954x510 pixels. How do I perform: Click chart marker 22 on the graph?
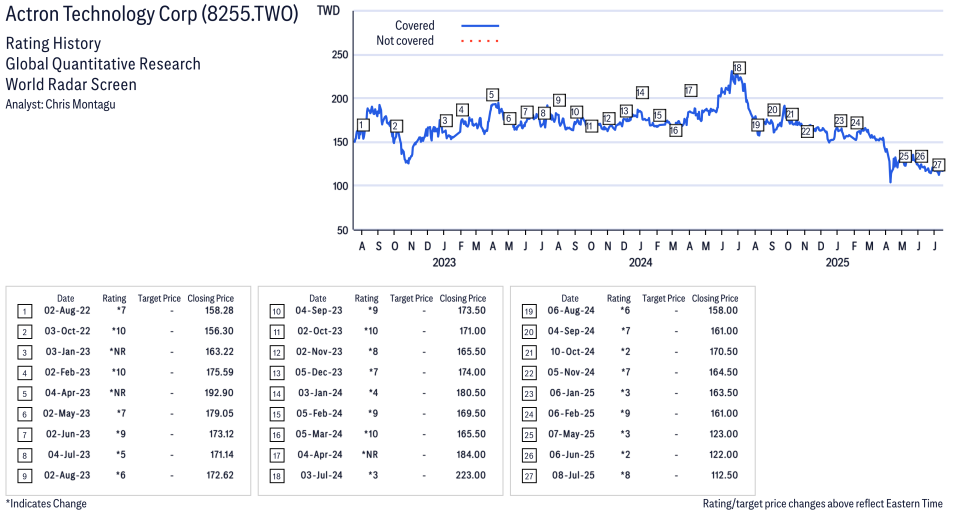pyautogui.click(x=807, y=131)
